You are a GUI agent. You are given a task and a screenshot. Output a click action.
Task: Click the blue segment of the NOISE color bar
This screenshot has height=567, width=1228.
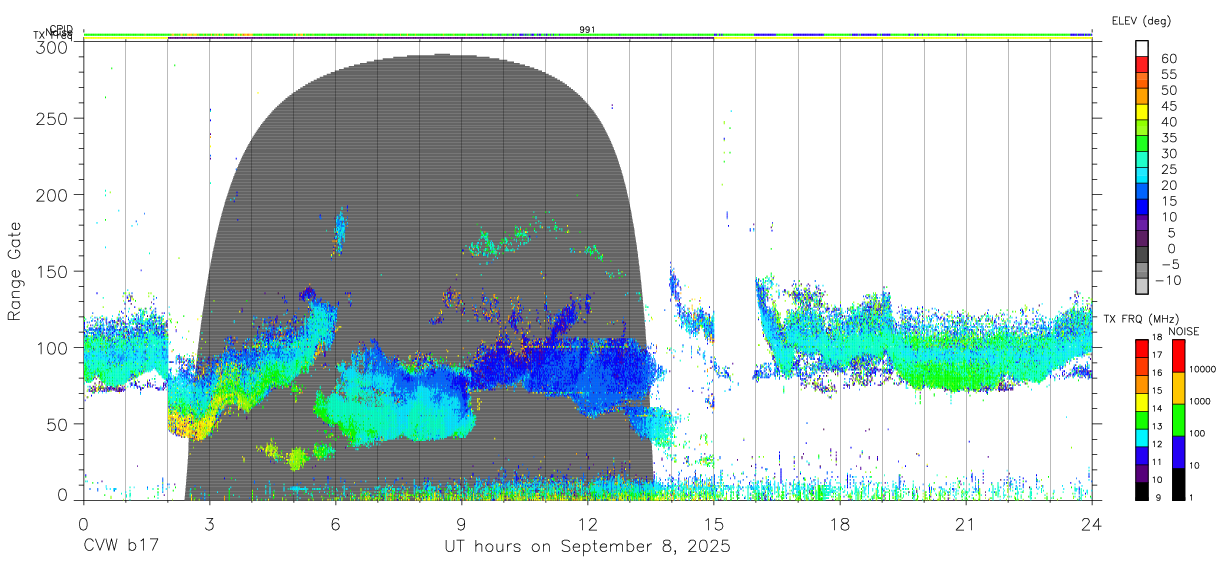point(1177,451)
